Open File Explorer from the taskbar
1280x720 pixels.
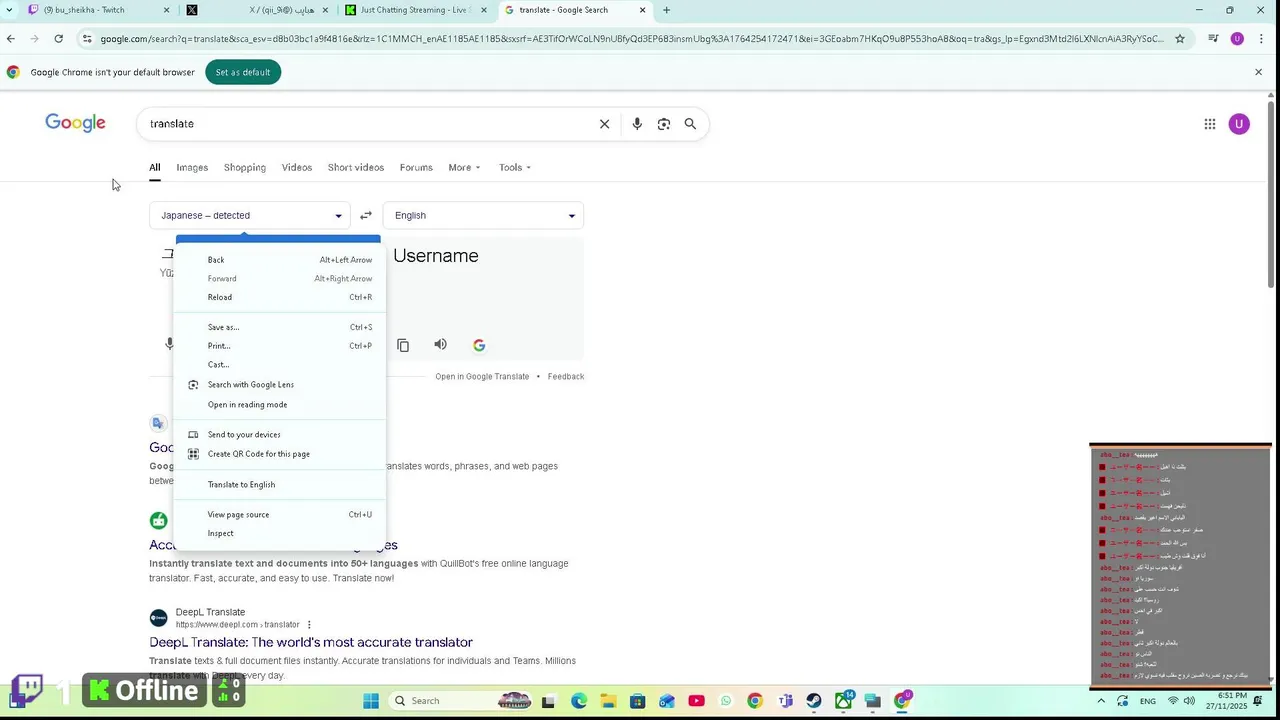coord(608,700)
